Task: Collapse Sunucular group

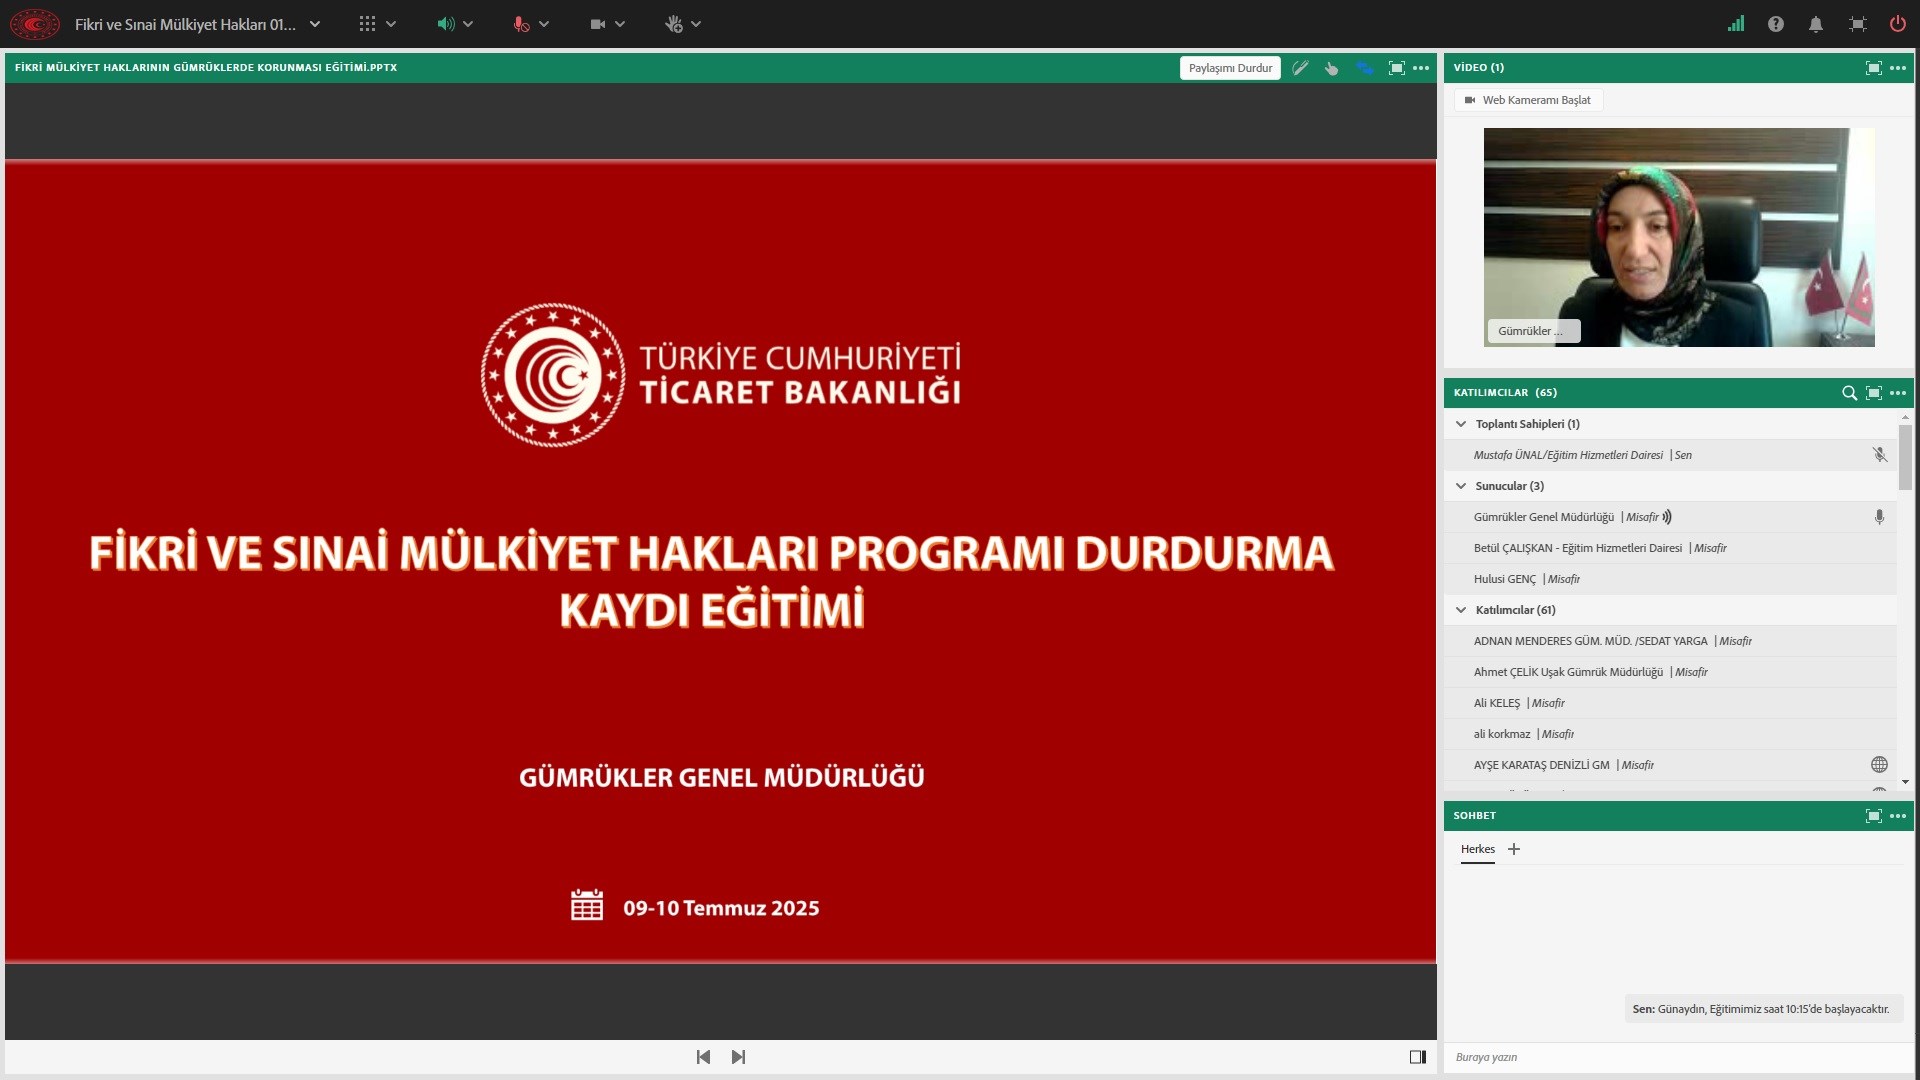Action: 1461,486
